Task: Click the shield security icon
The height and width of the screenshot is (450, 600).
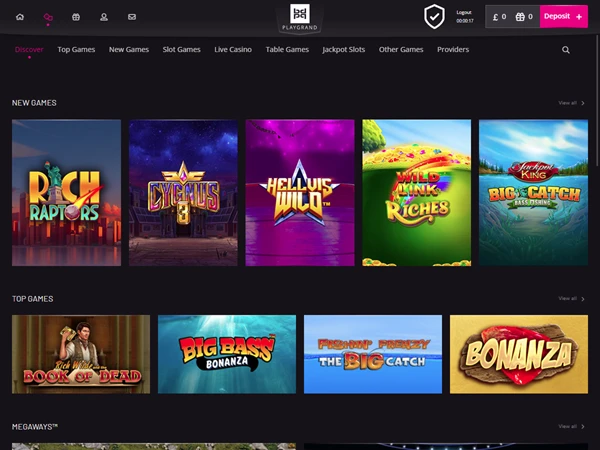Action: coord(434,16)
